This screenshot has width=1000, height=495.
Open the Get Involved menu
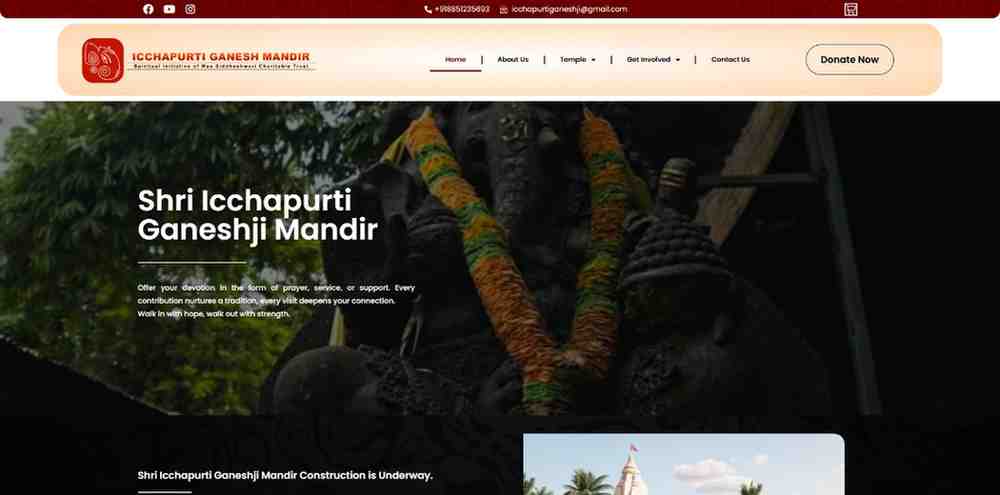click(x=649, y=59)
